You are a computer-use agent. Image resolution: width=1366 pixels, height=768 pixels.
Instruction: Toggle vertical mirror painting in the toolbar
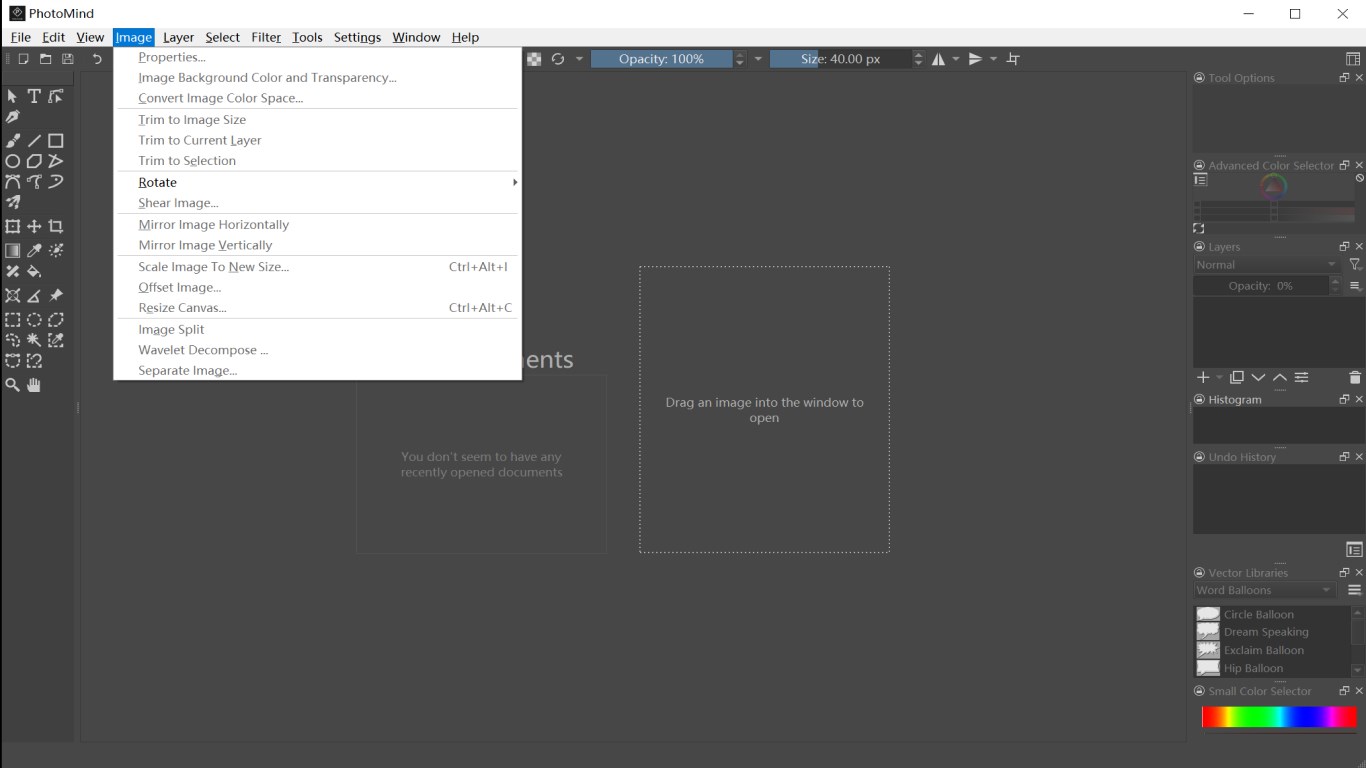975,59
